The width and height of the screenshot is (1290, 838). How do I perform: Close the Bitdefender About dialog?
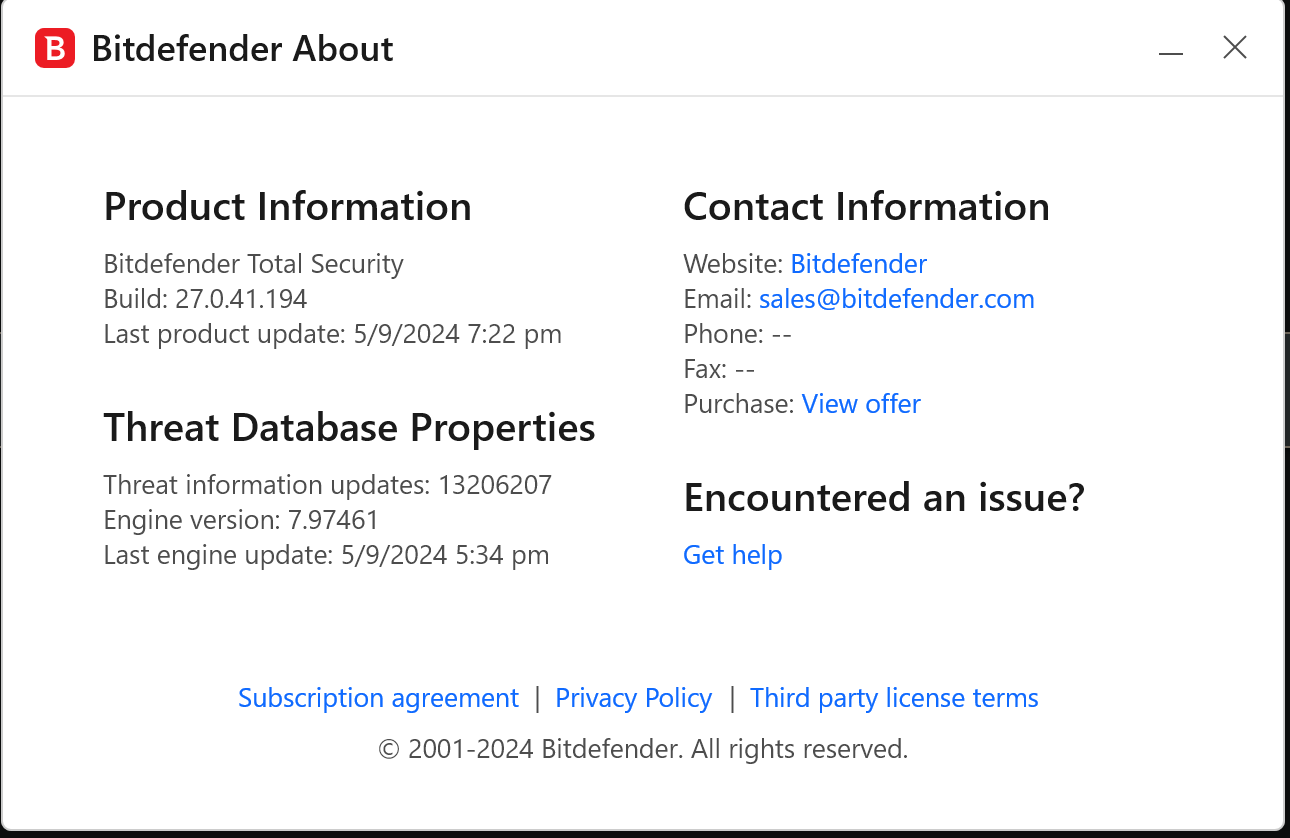pyautogui.click(x=1235, y=48)
